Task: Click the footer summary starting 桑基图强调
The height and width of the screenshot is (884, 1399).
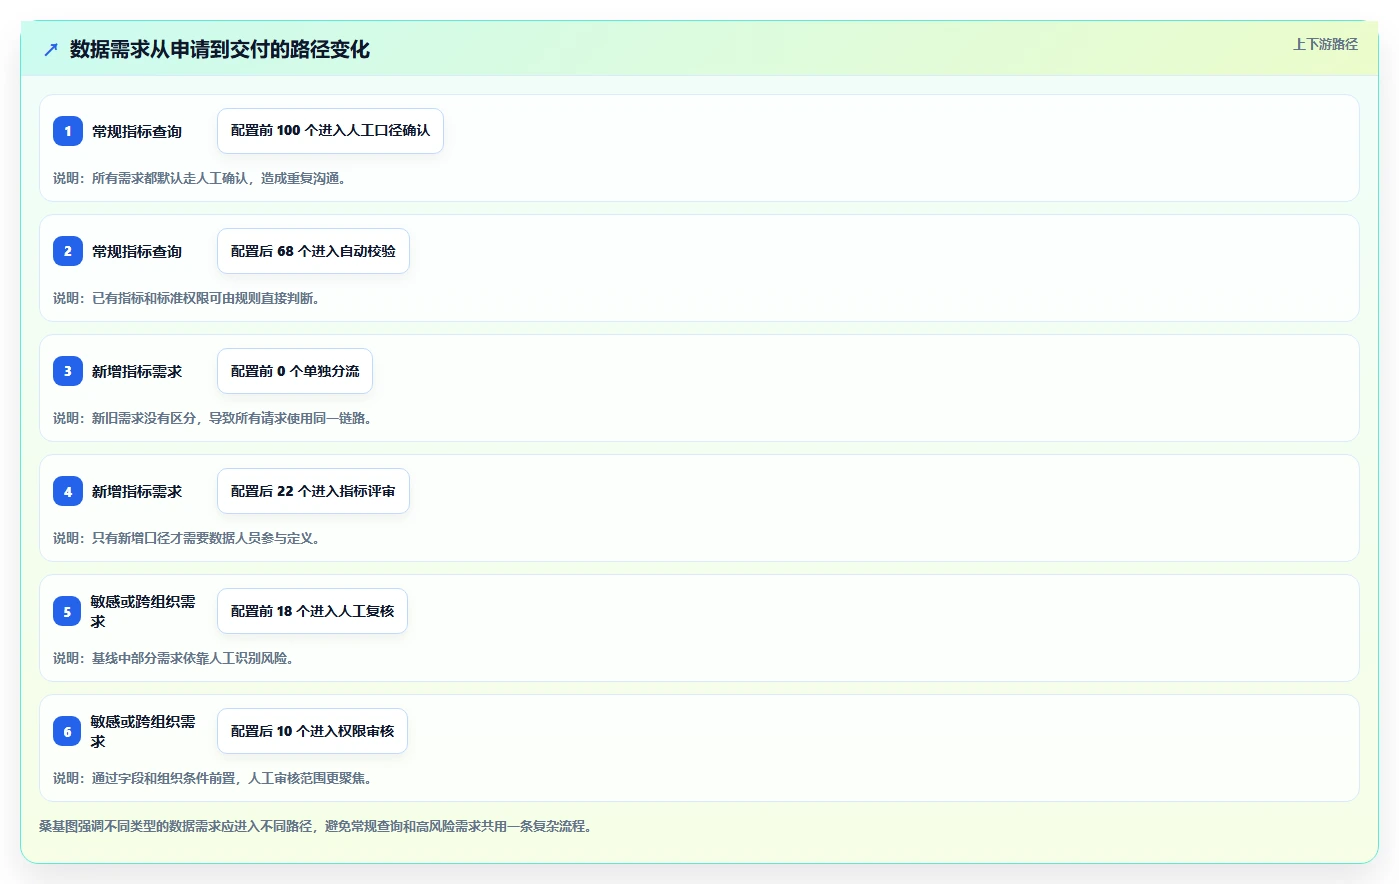Action: click(315, 826)
